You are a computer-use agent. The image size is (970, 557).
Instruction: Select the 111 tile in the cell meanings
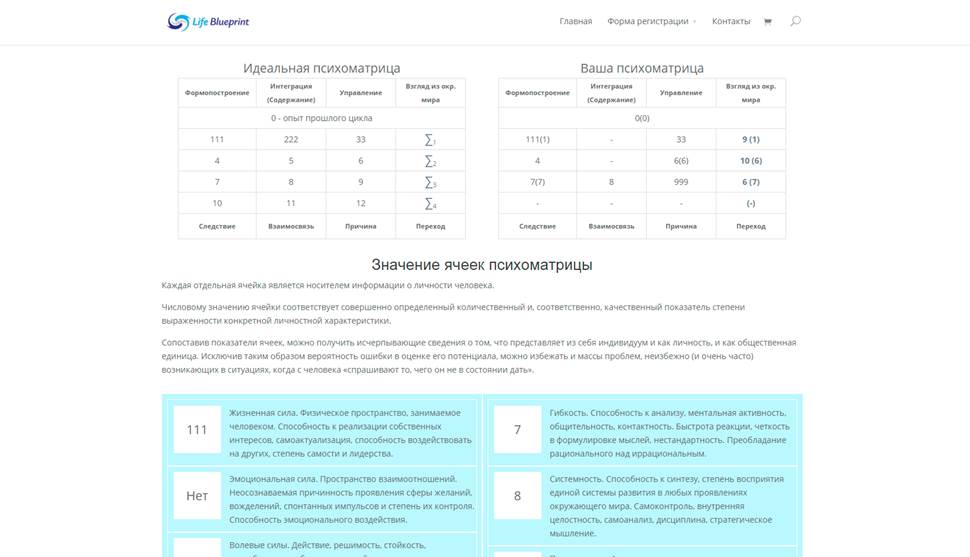tap(197, 430)
